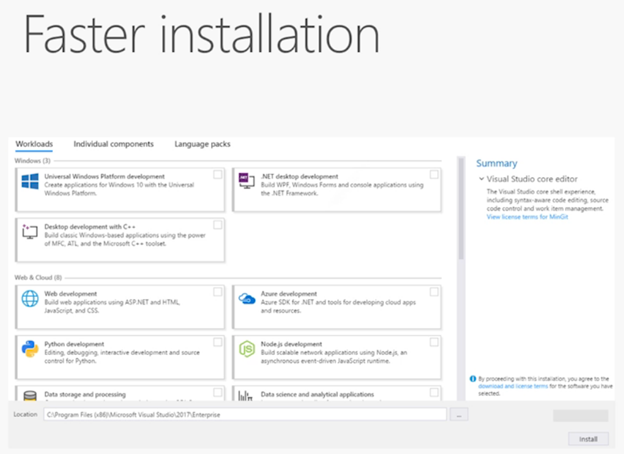Click the Web development globe icon
624x454 pixels.
pyautogui.click(x=30, y=299)
